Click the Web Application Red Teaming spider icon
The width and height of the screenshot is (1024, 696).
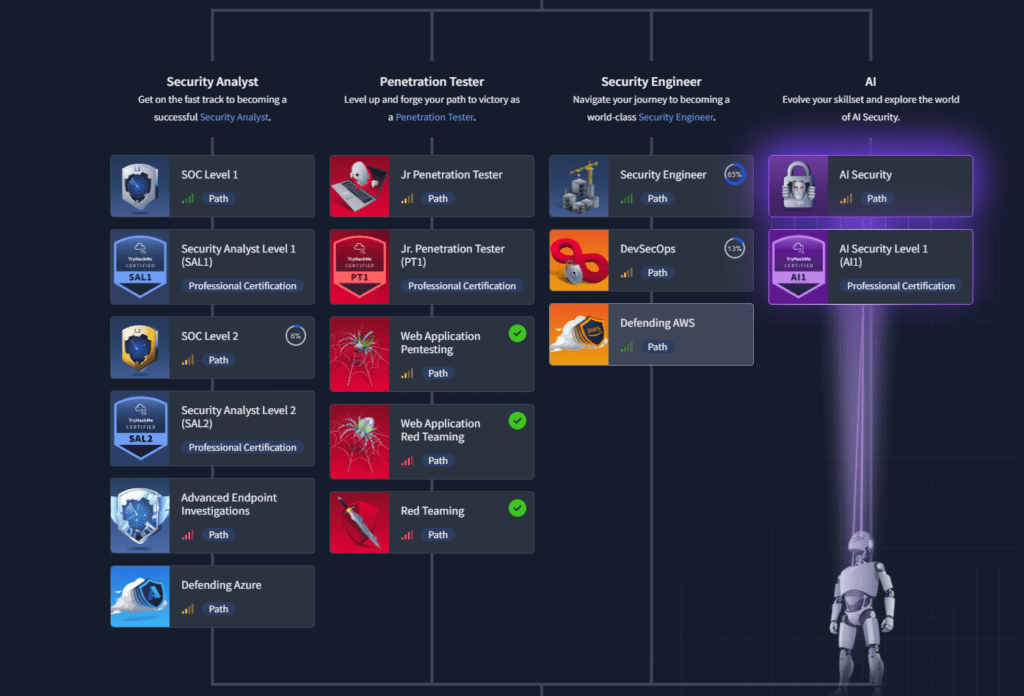[x=359, y=441]
